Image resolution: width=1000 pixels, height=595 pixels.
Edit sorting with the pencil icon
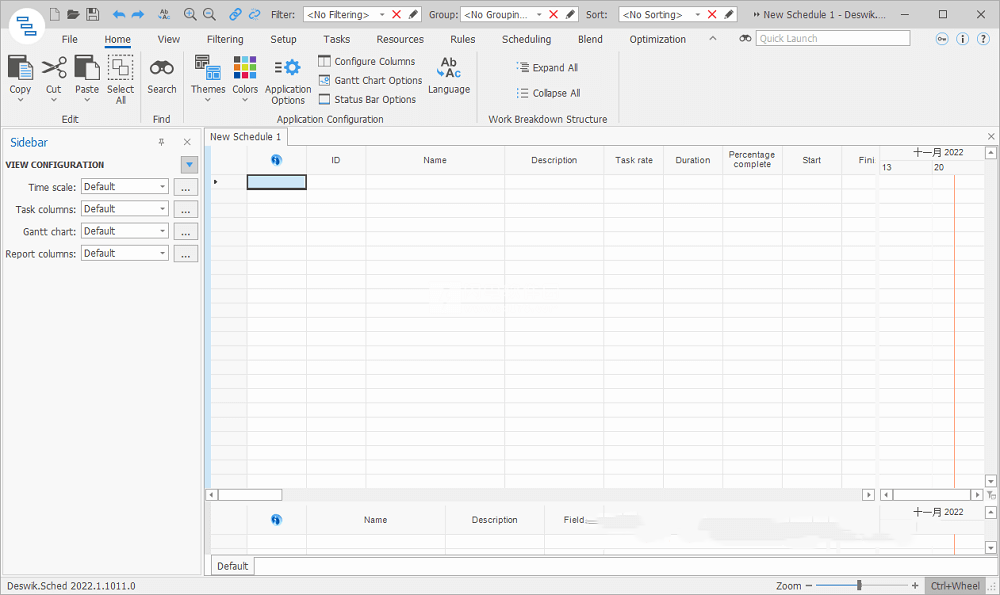coord(729,14)
